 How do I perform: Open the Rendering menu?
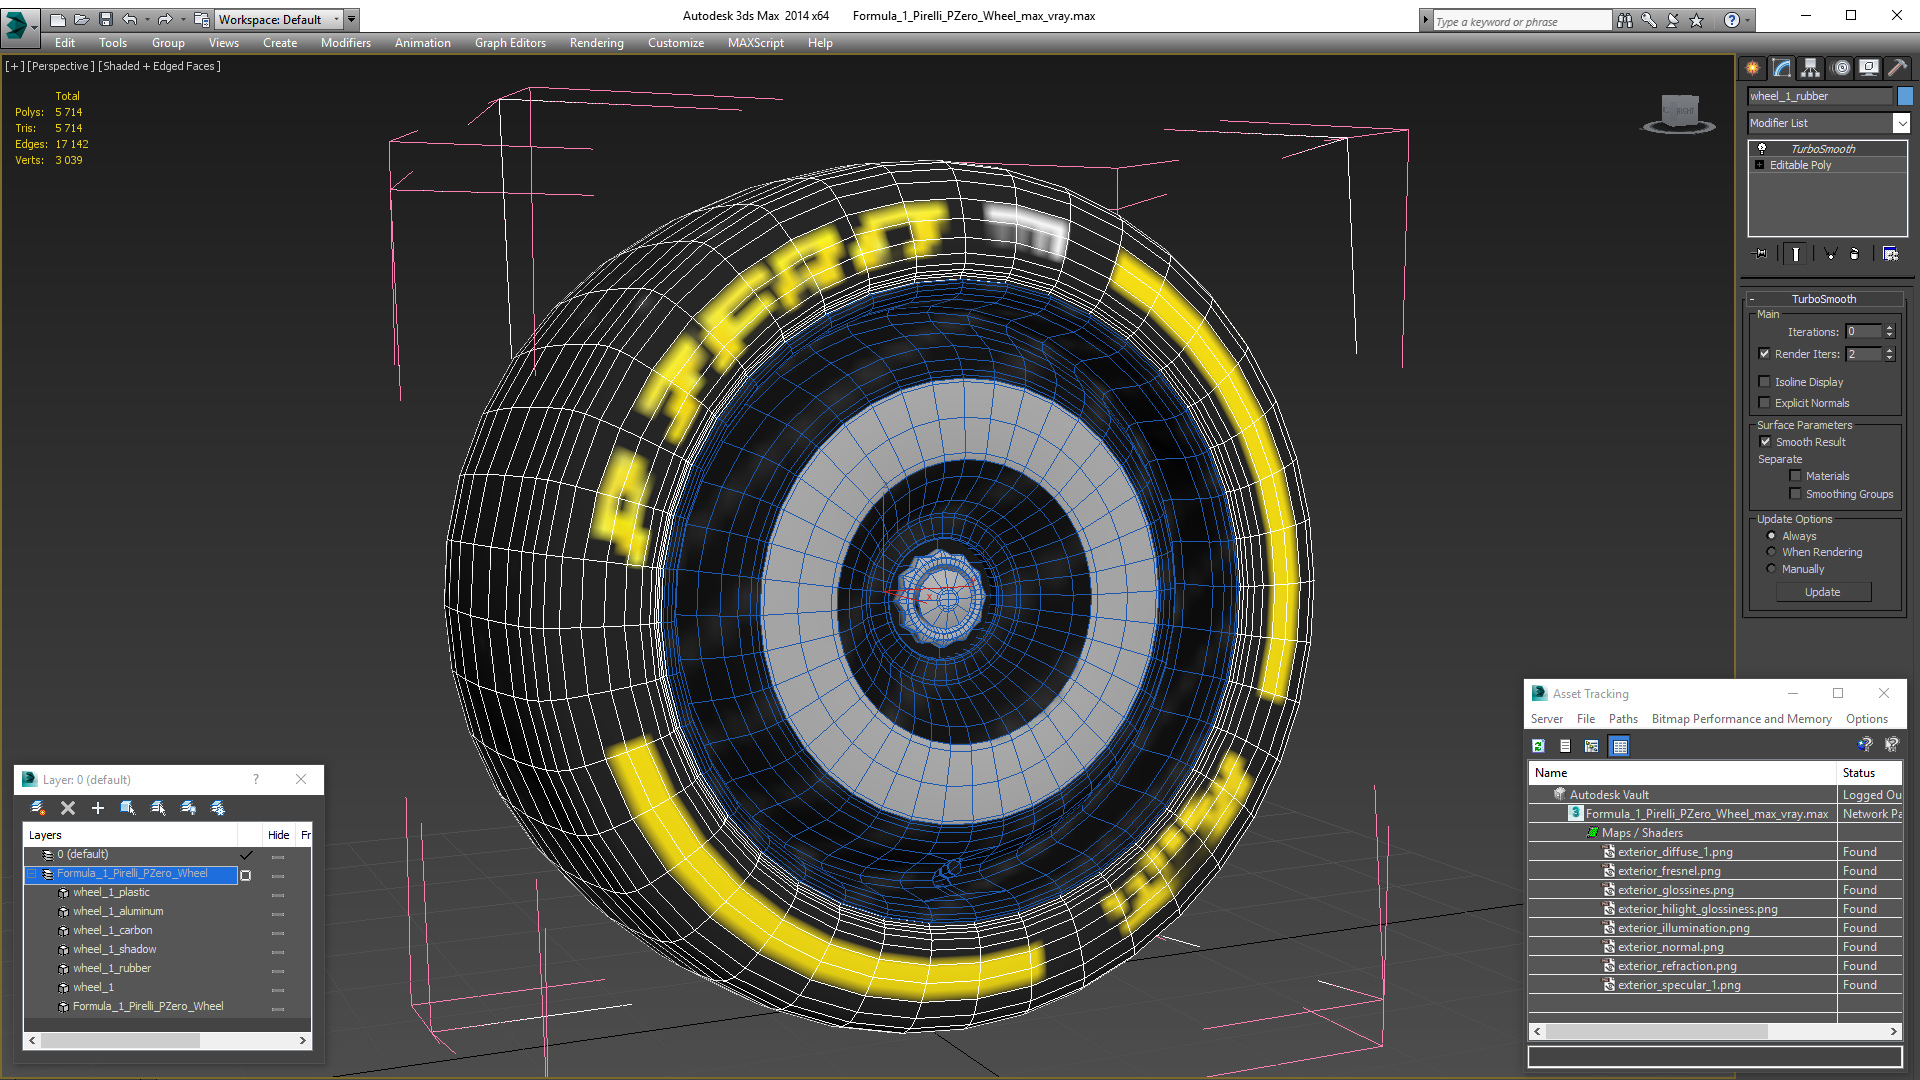(x=596, y=43)
